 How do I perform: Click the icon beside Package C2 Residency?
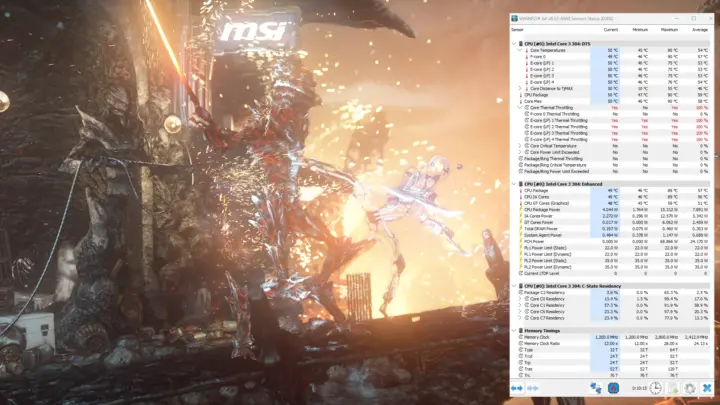pyautogui.click(x=521, y=292)
